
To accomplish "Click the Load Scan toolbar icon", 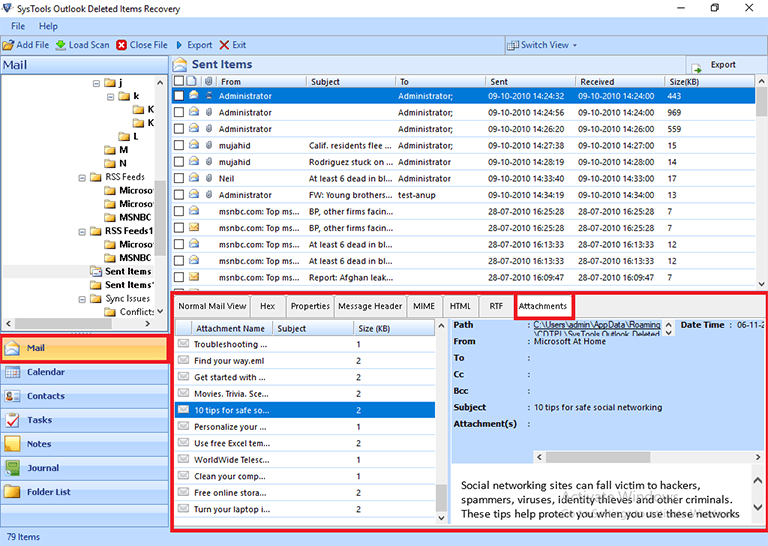I will [x=61, y=45].
